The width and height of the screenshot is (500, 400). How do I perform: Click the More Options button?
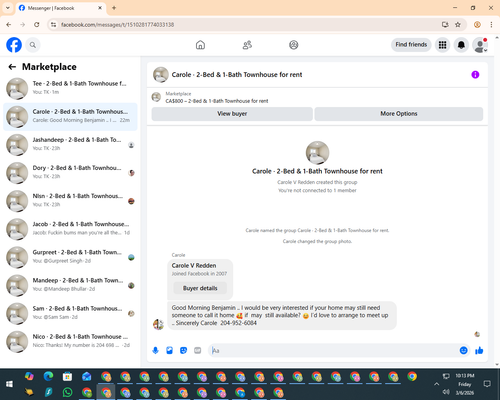click(x=399, y=114)
